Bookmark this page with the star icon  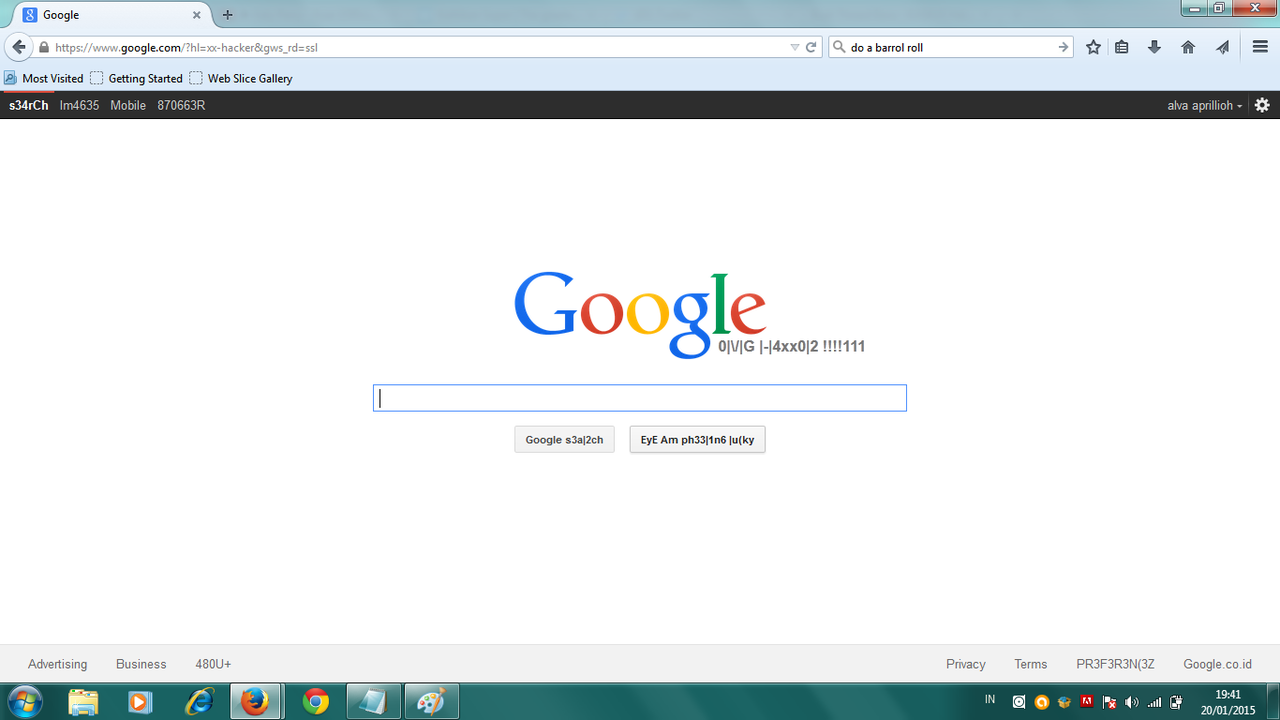(x=1093, y=47)
